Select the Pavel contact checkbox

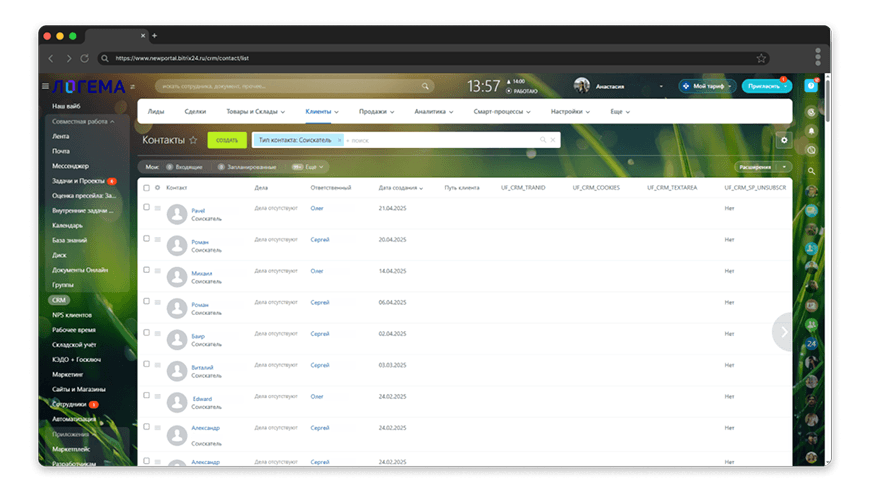(x=146, y=207)
